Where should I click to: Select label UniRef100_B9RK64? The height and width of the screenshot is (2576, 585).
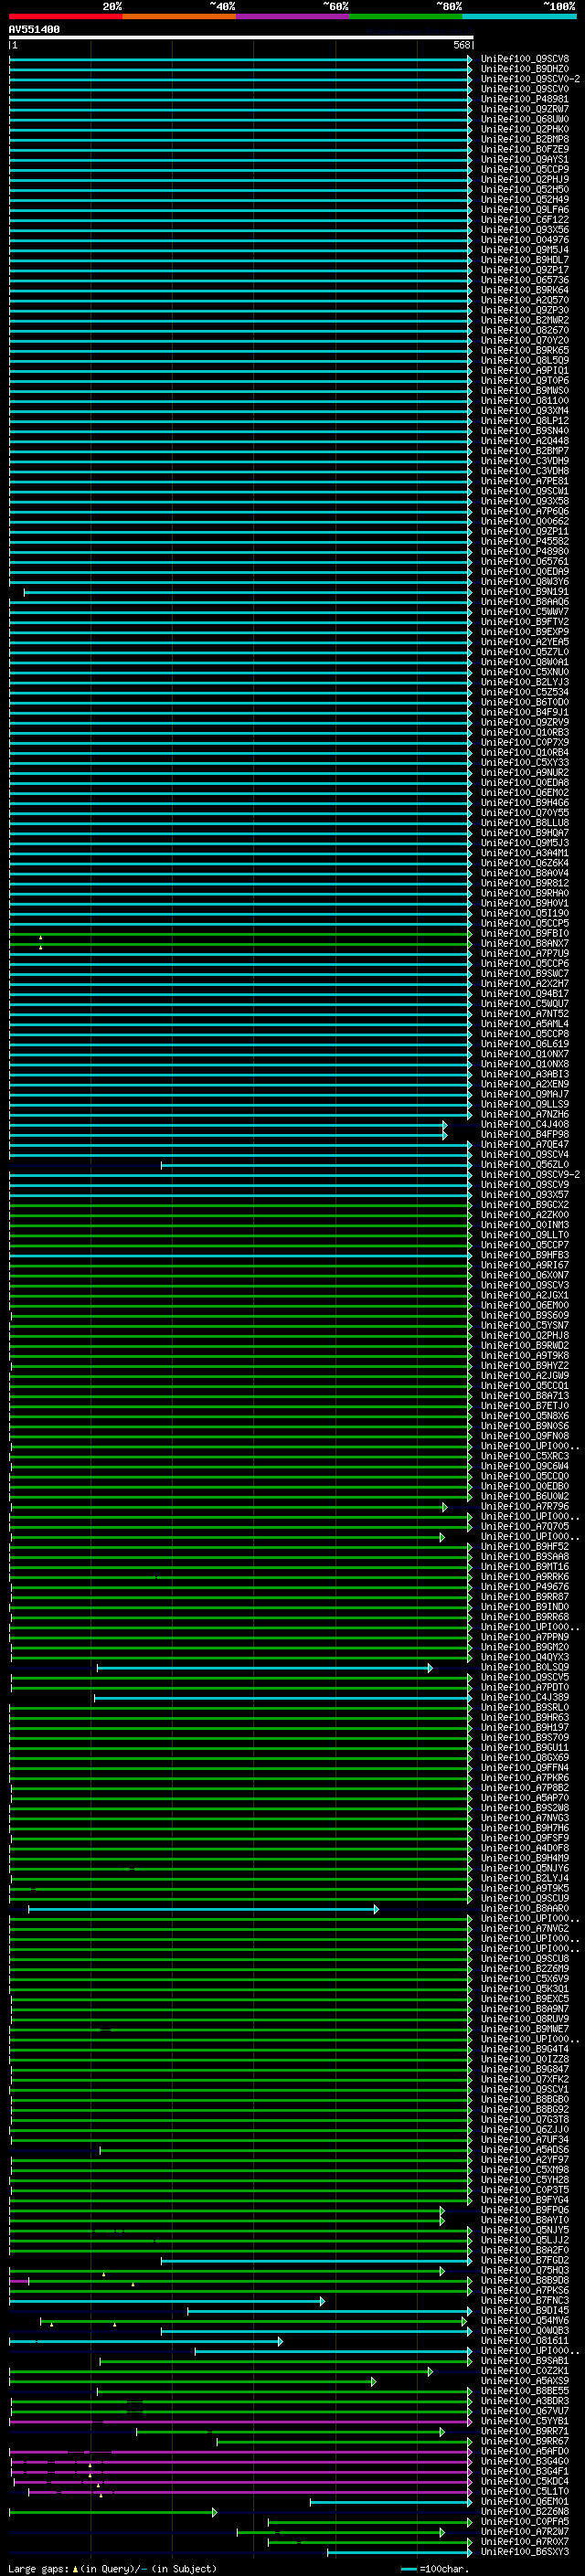pos(525,290)
